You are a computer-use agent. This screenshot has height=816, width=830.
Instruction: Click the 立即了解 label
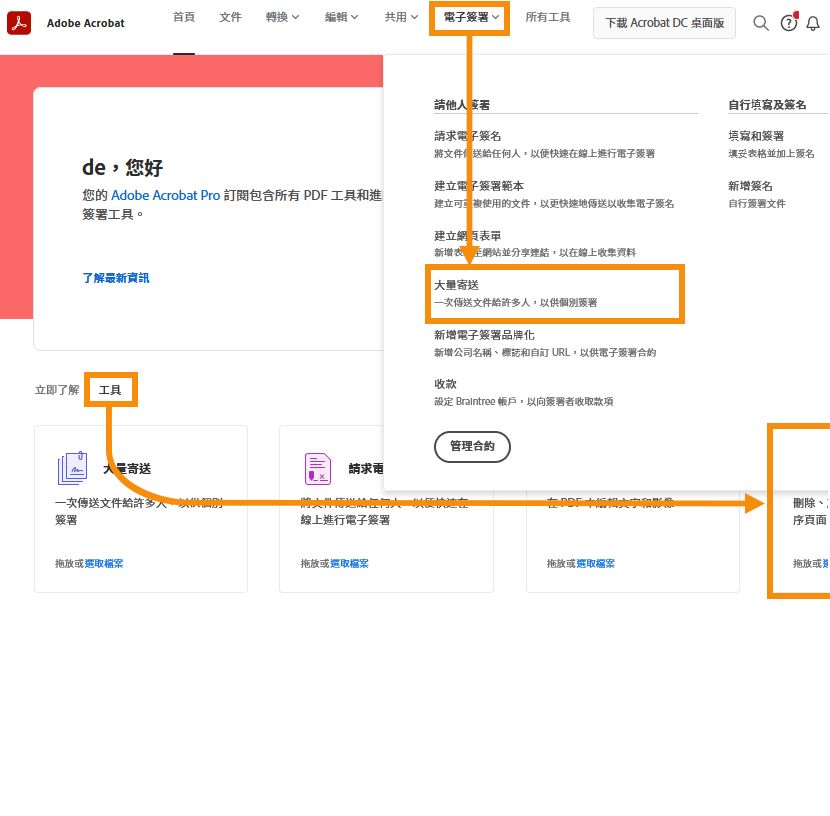pos(57,390)
